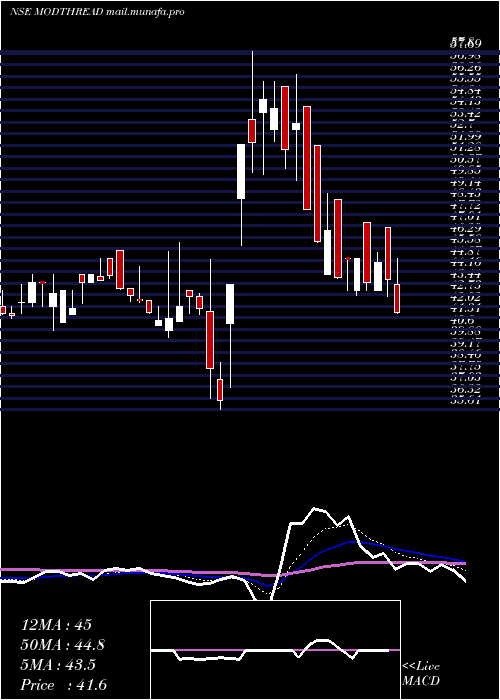This screenshot has height=700, width=500.
Task: Click the NSE MODTHREAD chart title
Action: [x=97, y=12]
